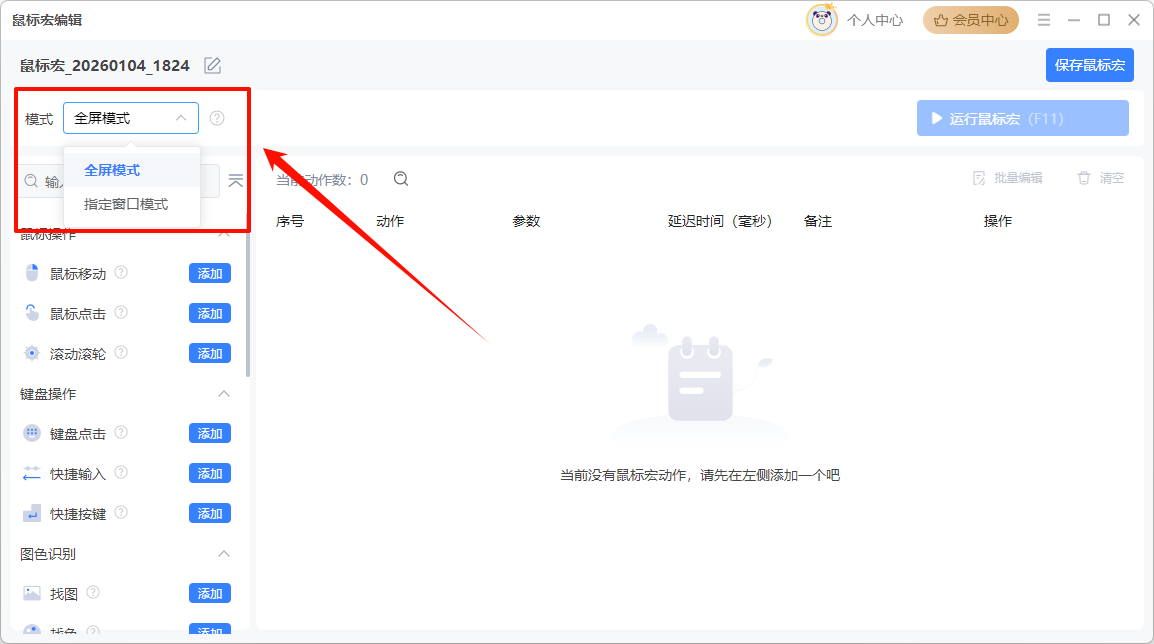Open the hamburger menu at top right
The width and height of the screenshot is (1154, 644).
coord(1043,19)
